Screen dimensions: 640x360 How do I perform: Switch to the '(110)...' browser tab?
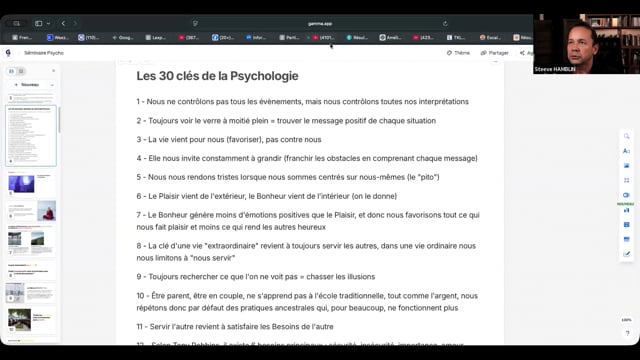click(x=89, y=38)
